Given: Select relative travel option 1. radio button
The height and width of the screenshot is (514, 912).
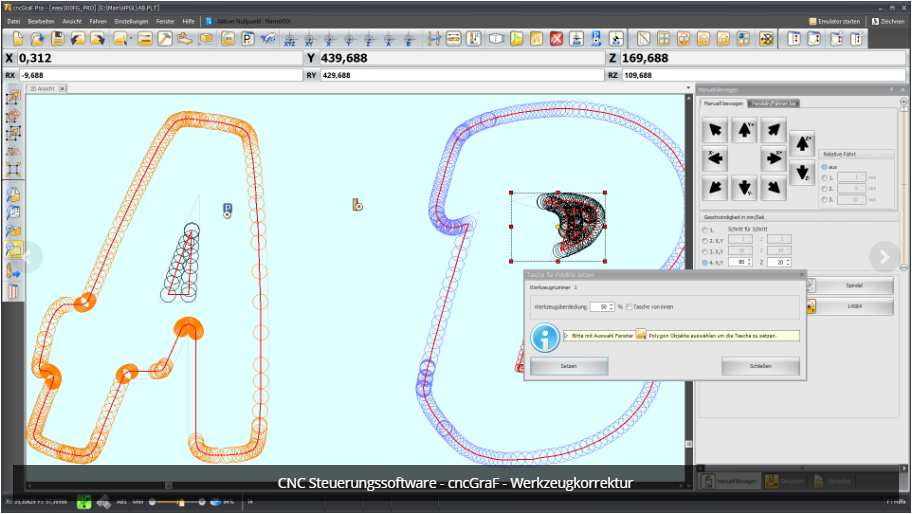Looking at the screenshot, I should pyautogui.click(x=824, y=177).
